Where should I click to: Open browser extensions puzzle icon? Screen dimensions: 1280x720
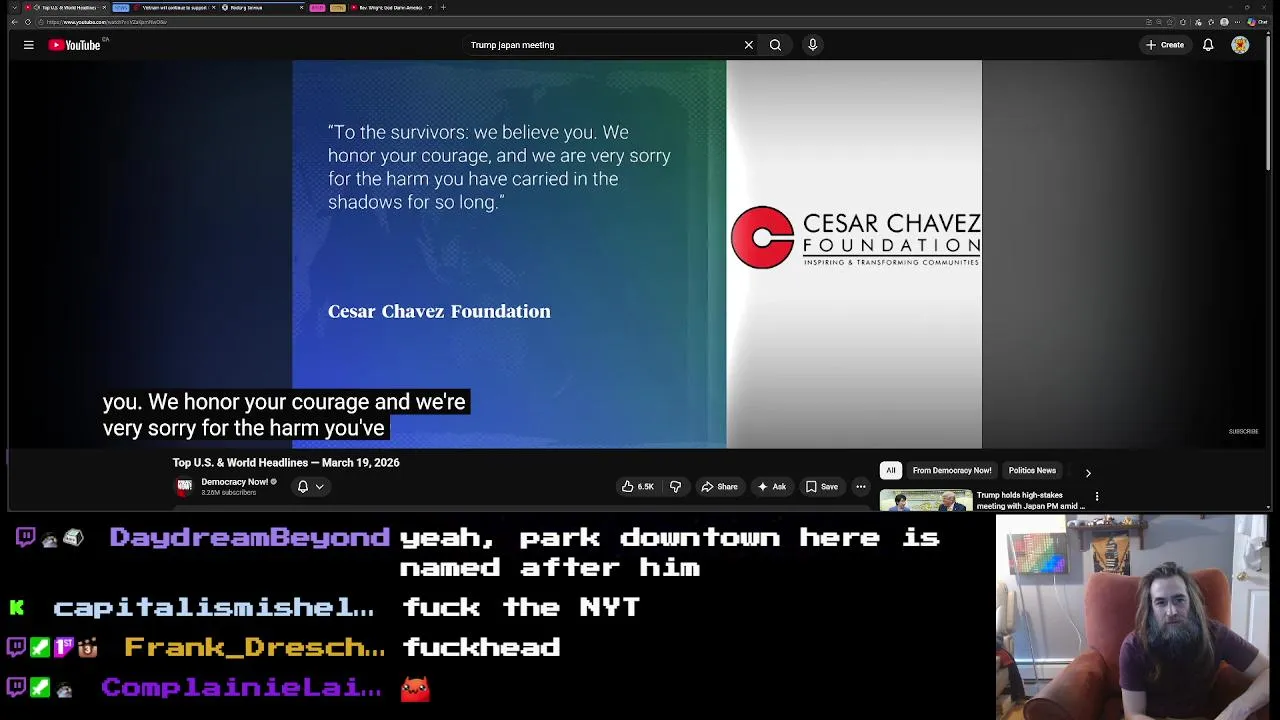(x=1183, y=22)
